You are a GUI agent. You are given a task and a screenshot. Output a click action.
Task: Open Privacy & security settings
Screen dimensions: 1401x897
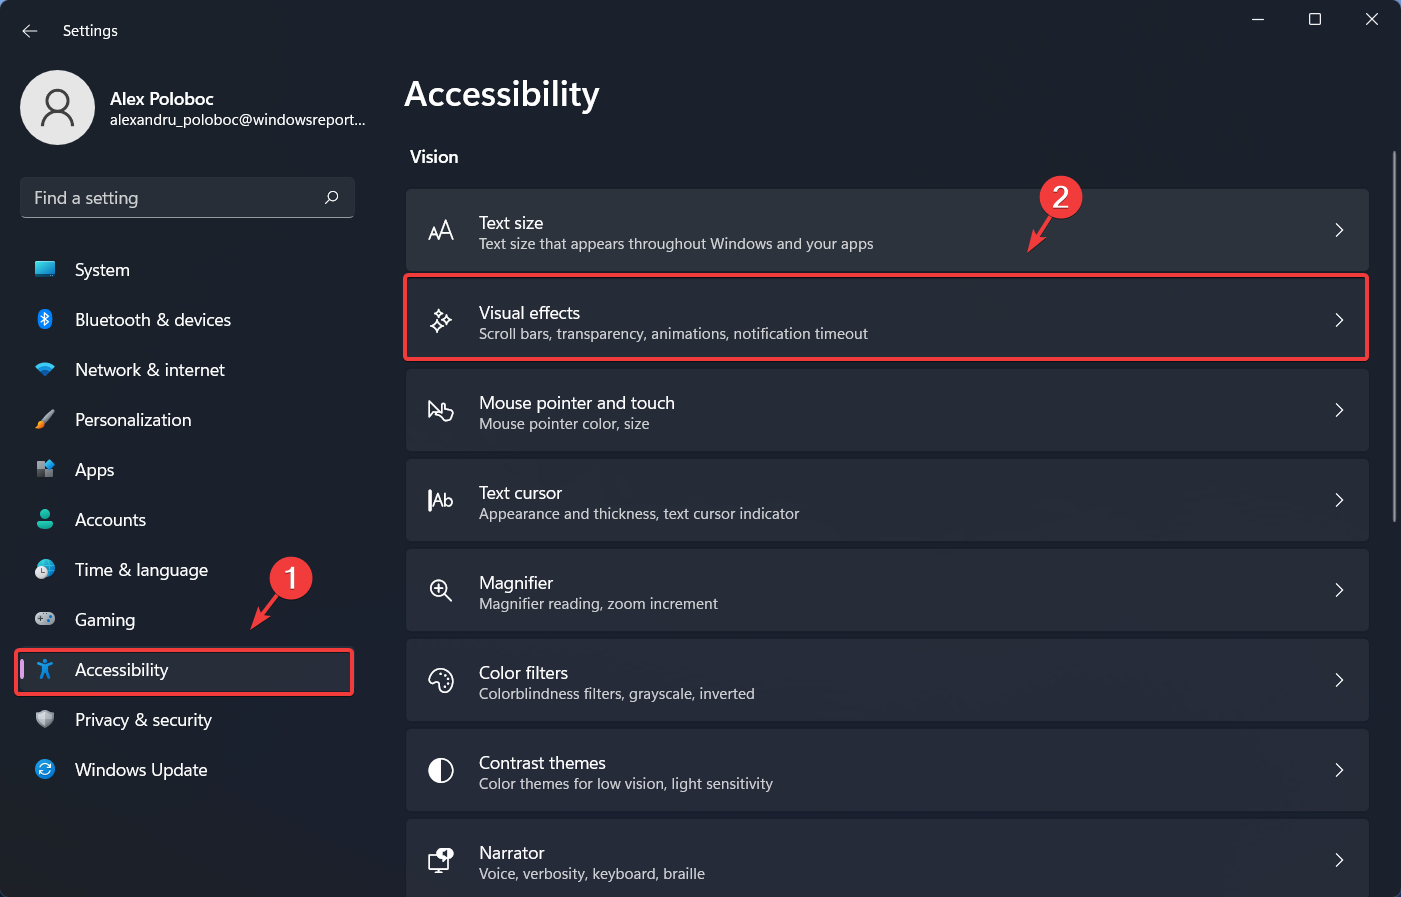(143, 719)
